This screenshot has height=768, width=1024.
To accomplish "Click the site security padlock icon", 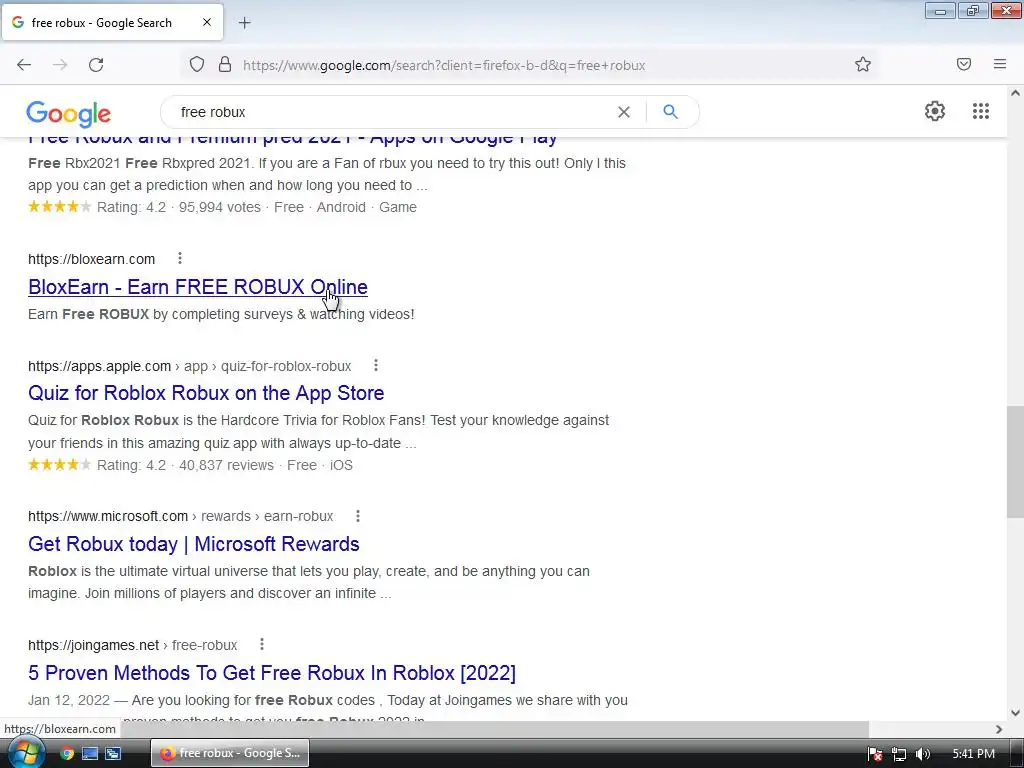I will 225,64.
